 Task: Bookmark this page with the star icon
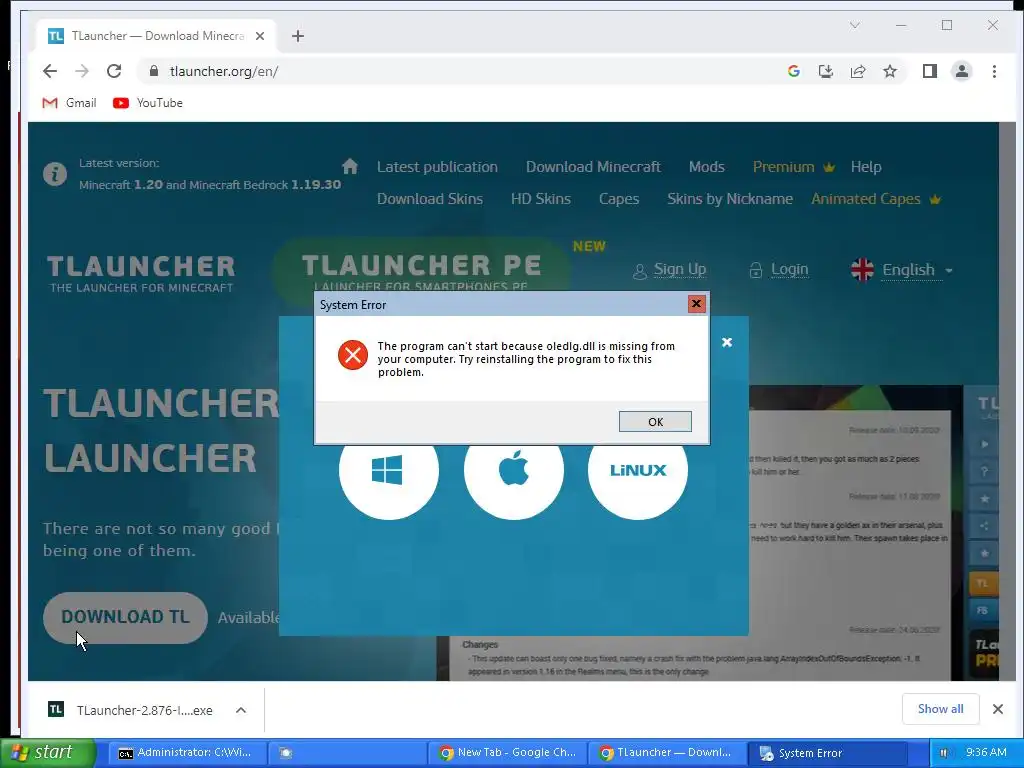pos(889,71)
